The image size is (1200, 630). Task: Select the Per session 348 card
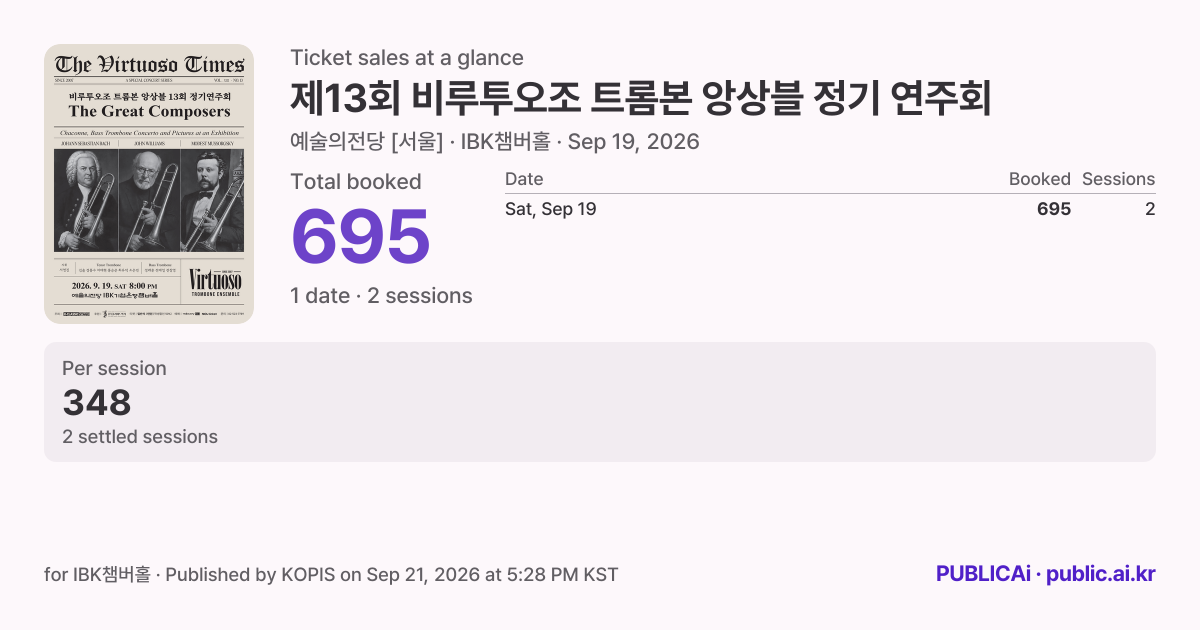click(x=600, y=402)
